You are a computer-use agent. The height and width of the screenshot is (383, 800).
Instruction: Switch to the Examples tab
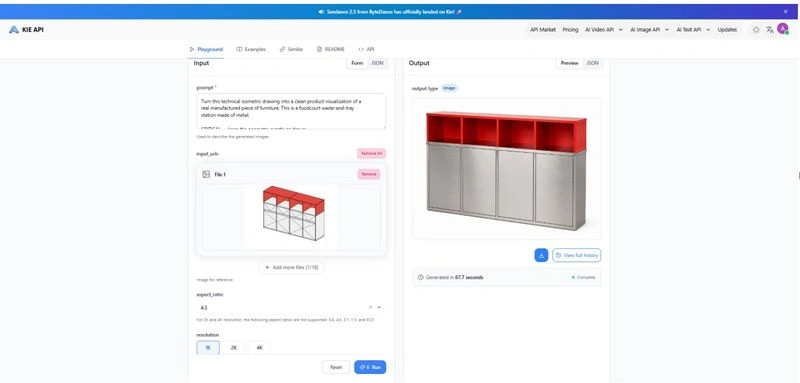tap(251, 49)
